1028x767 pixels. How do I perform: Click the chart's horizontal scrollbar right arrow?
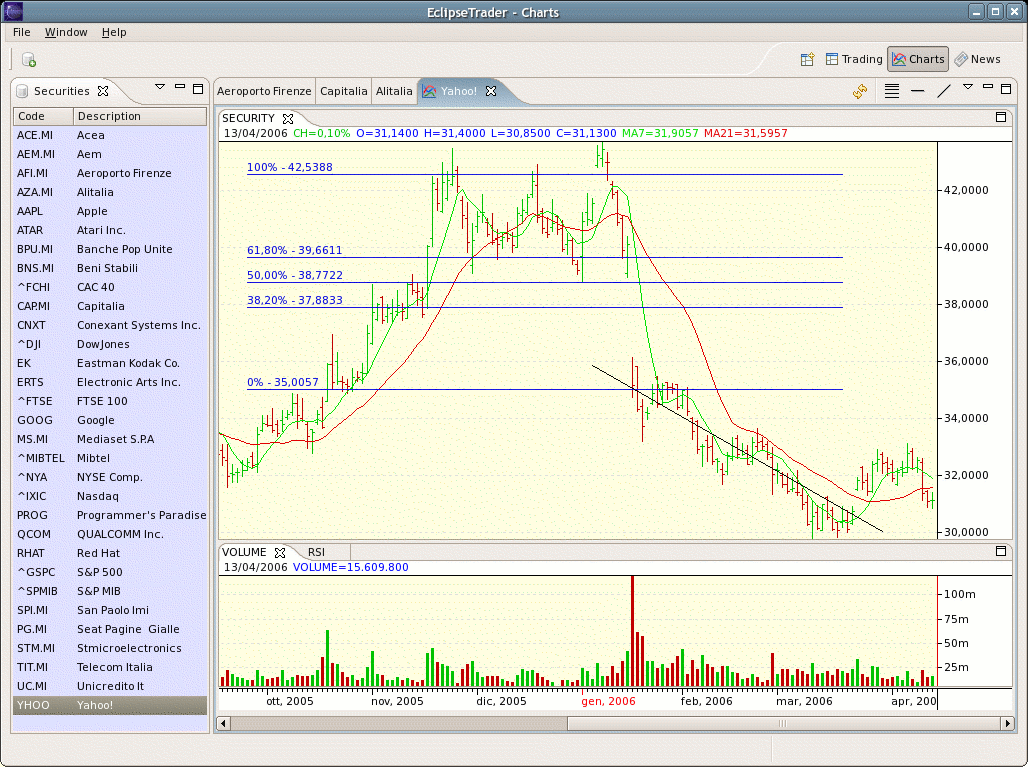coord(1008,723)
